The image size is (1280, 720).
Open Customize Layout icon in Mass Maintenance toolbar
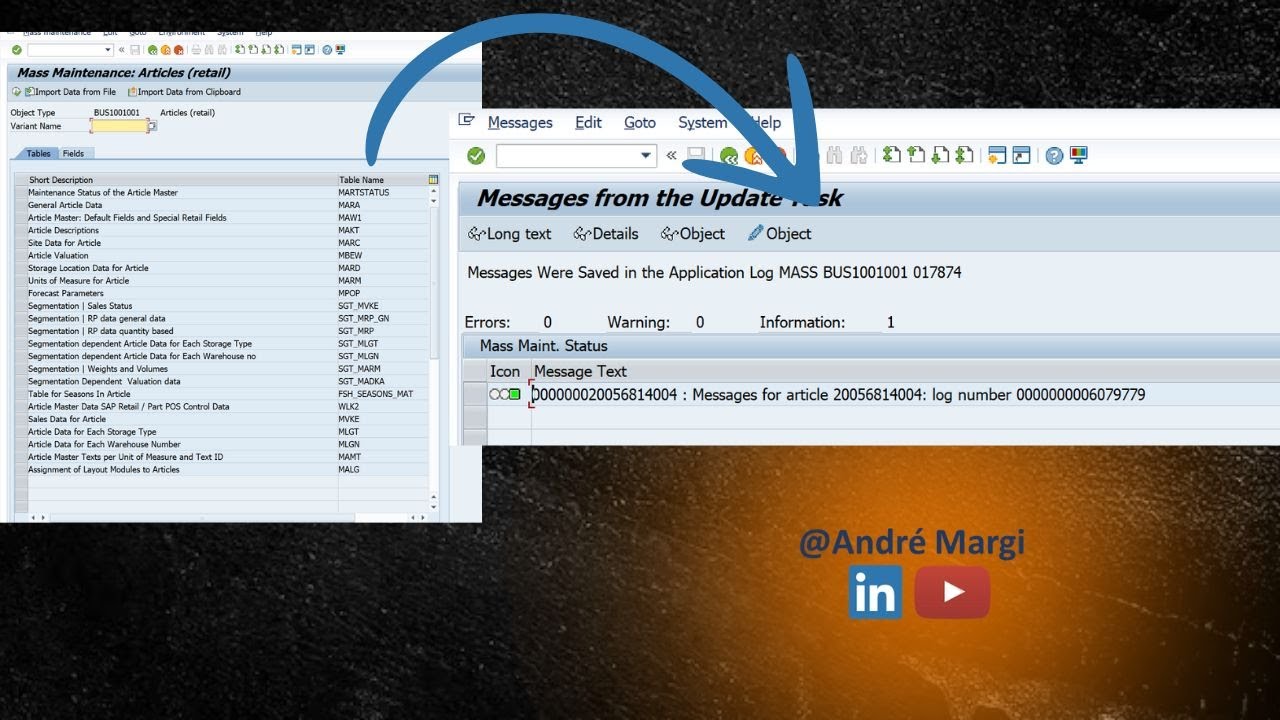[340, 50]
